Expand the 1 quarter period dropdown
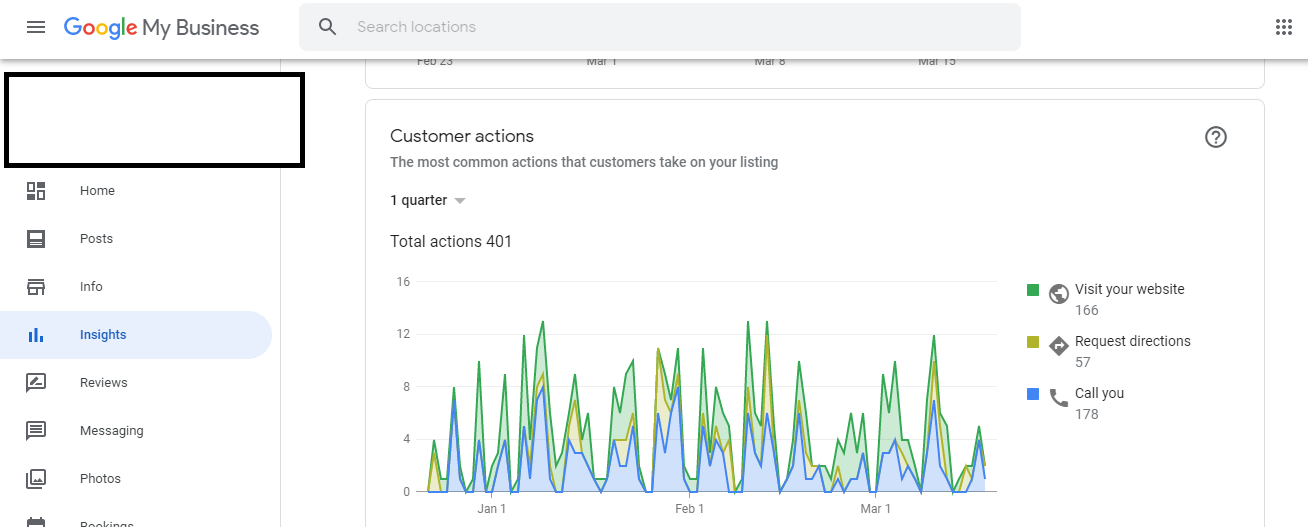This screenshot has height=527, width=1308. click(428, 201)
